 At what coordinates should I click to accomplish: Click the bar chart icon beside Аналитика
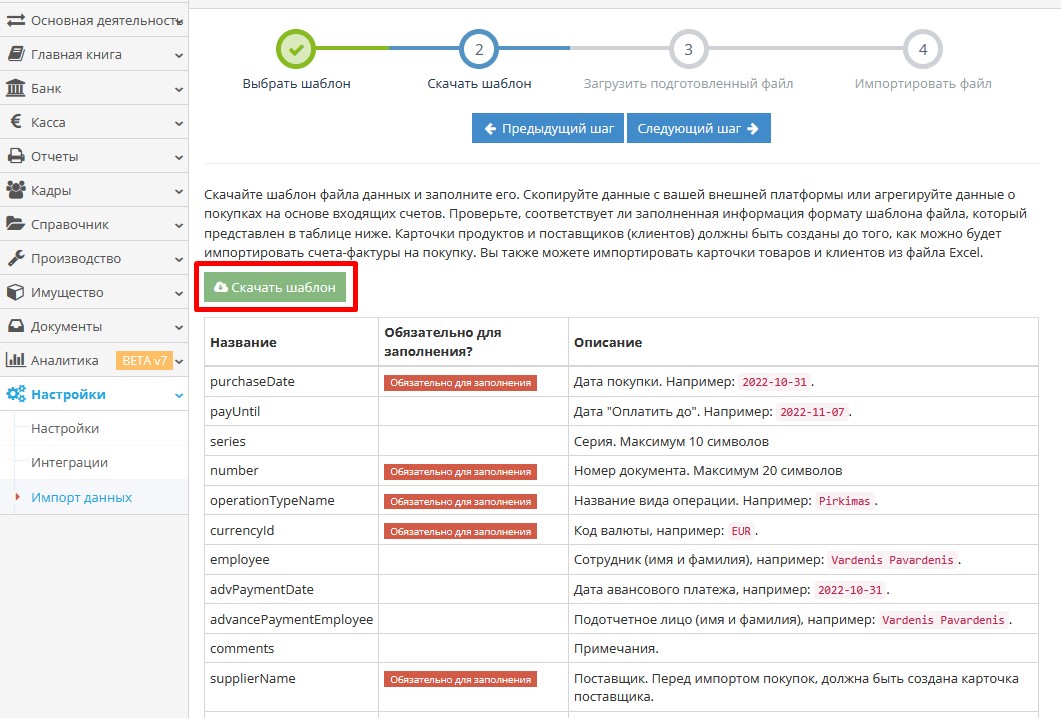click(x=16, y=361)
